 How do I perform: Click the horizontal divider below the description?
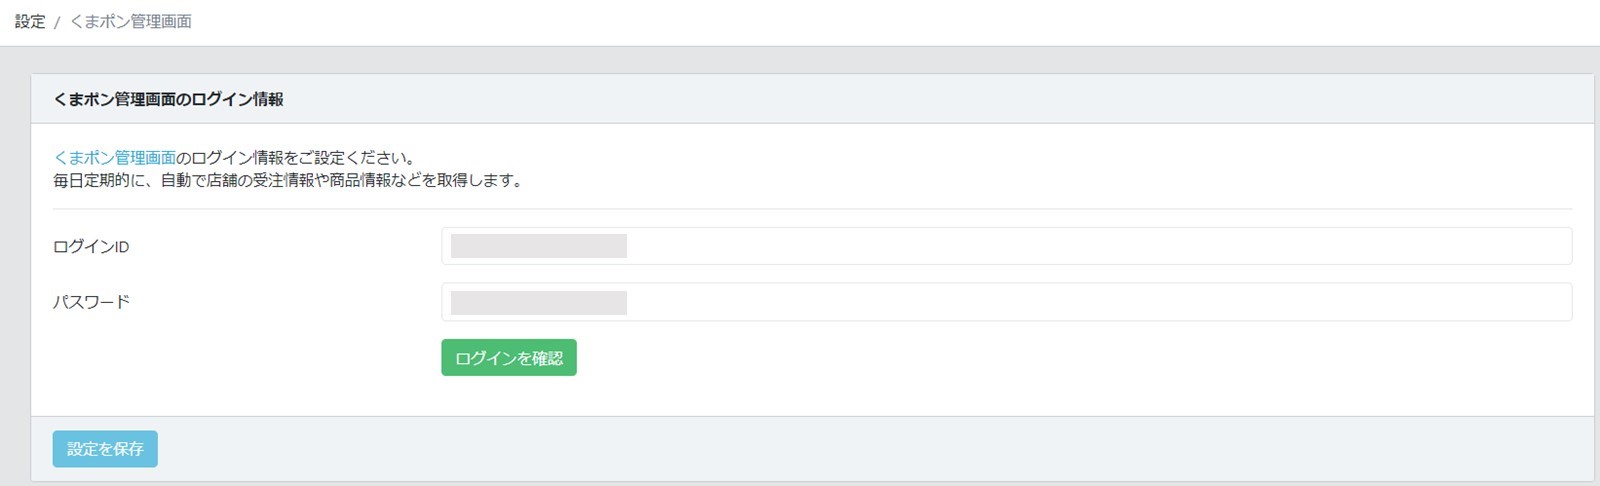point(812,209)
